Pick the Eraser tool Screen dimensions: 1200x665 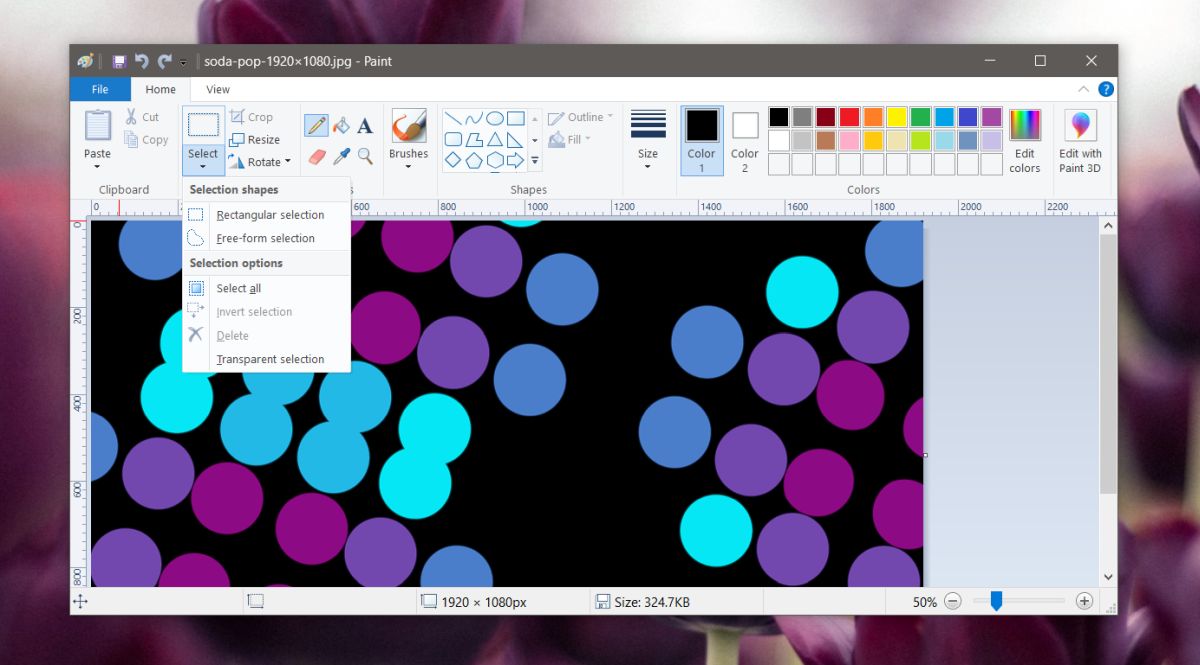[x=316, y=156]
